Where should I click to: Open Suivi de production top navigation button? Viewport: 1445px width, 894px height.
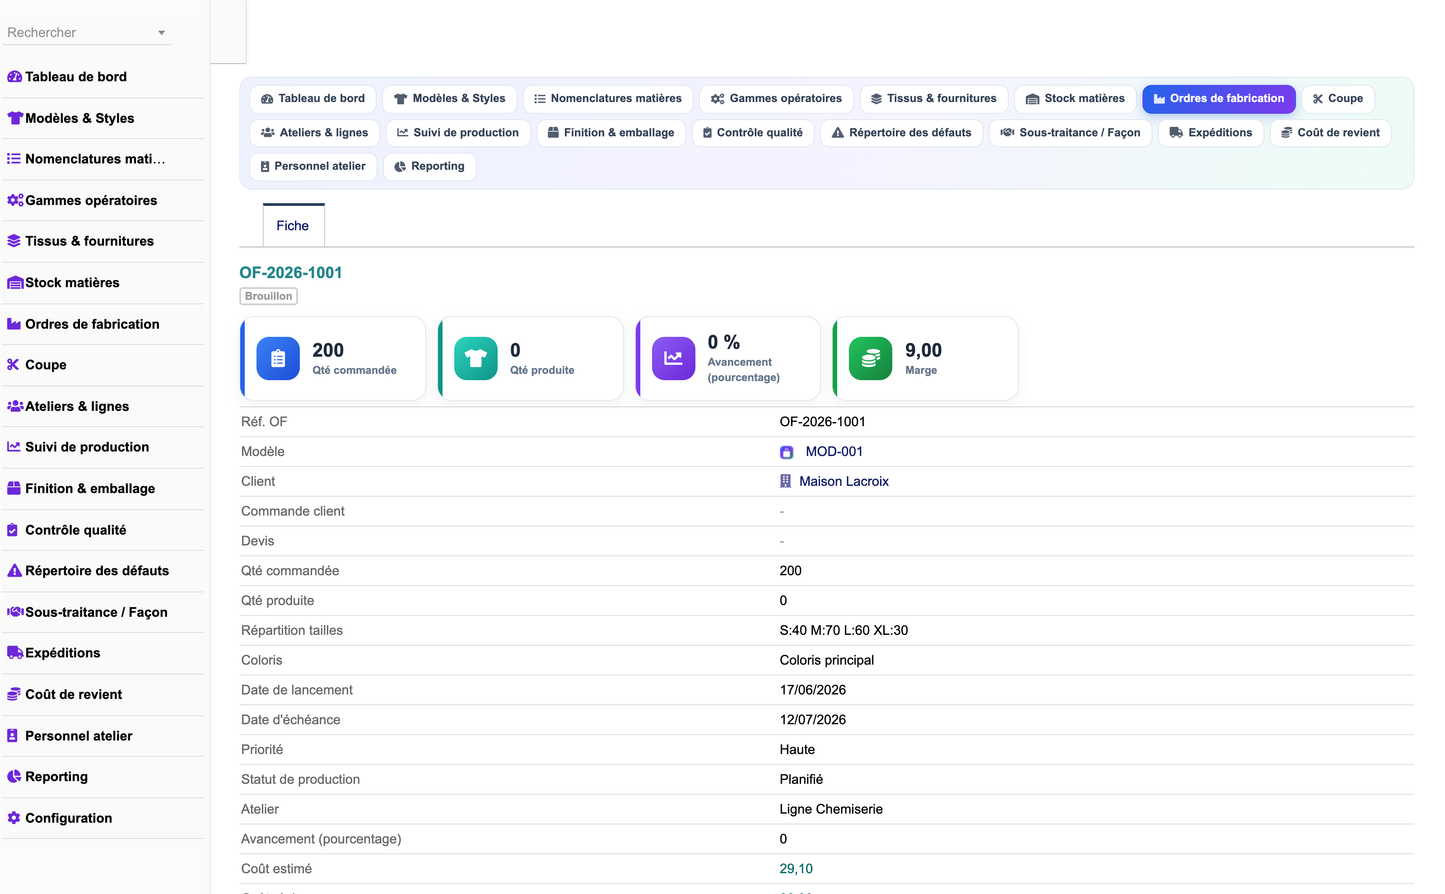(458, 133)
